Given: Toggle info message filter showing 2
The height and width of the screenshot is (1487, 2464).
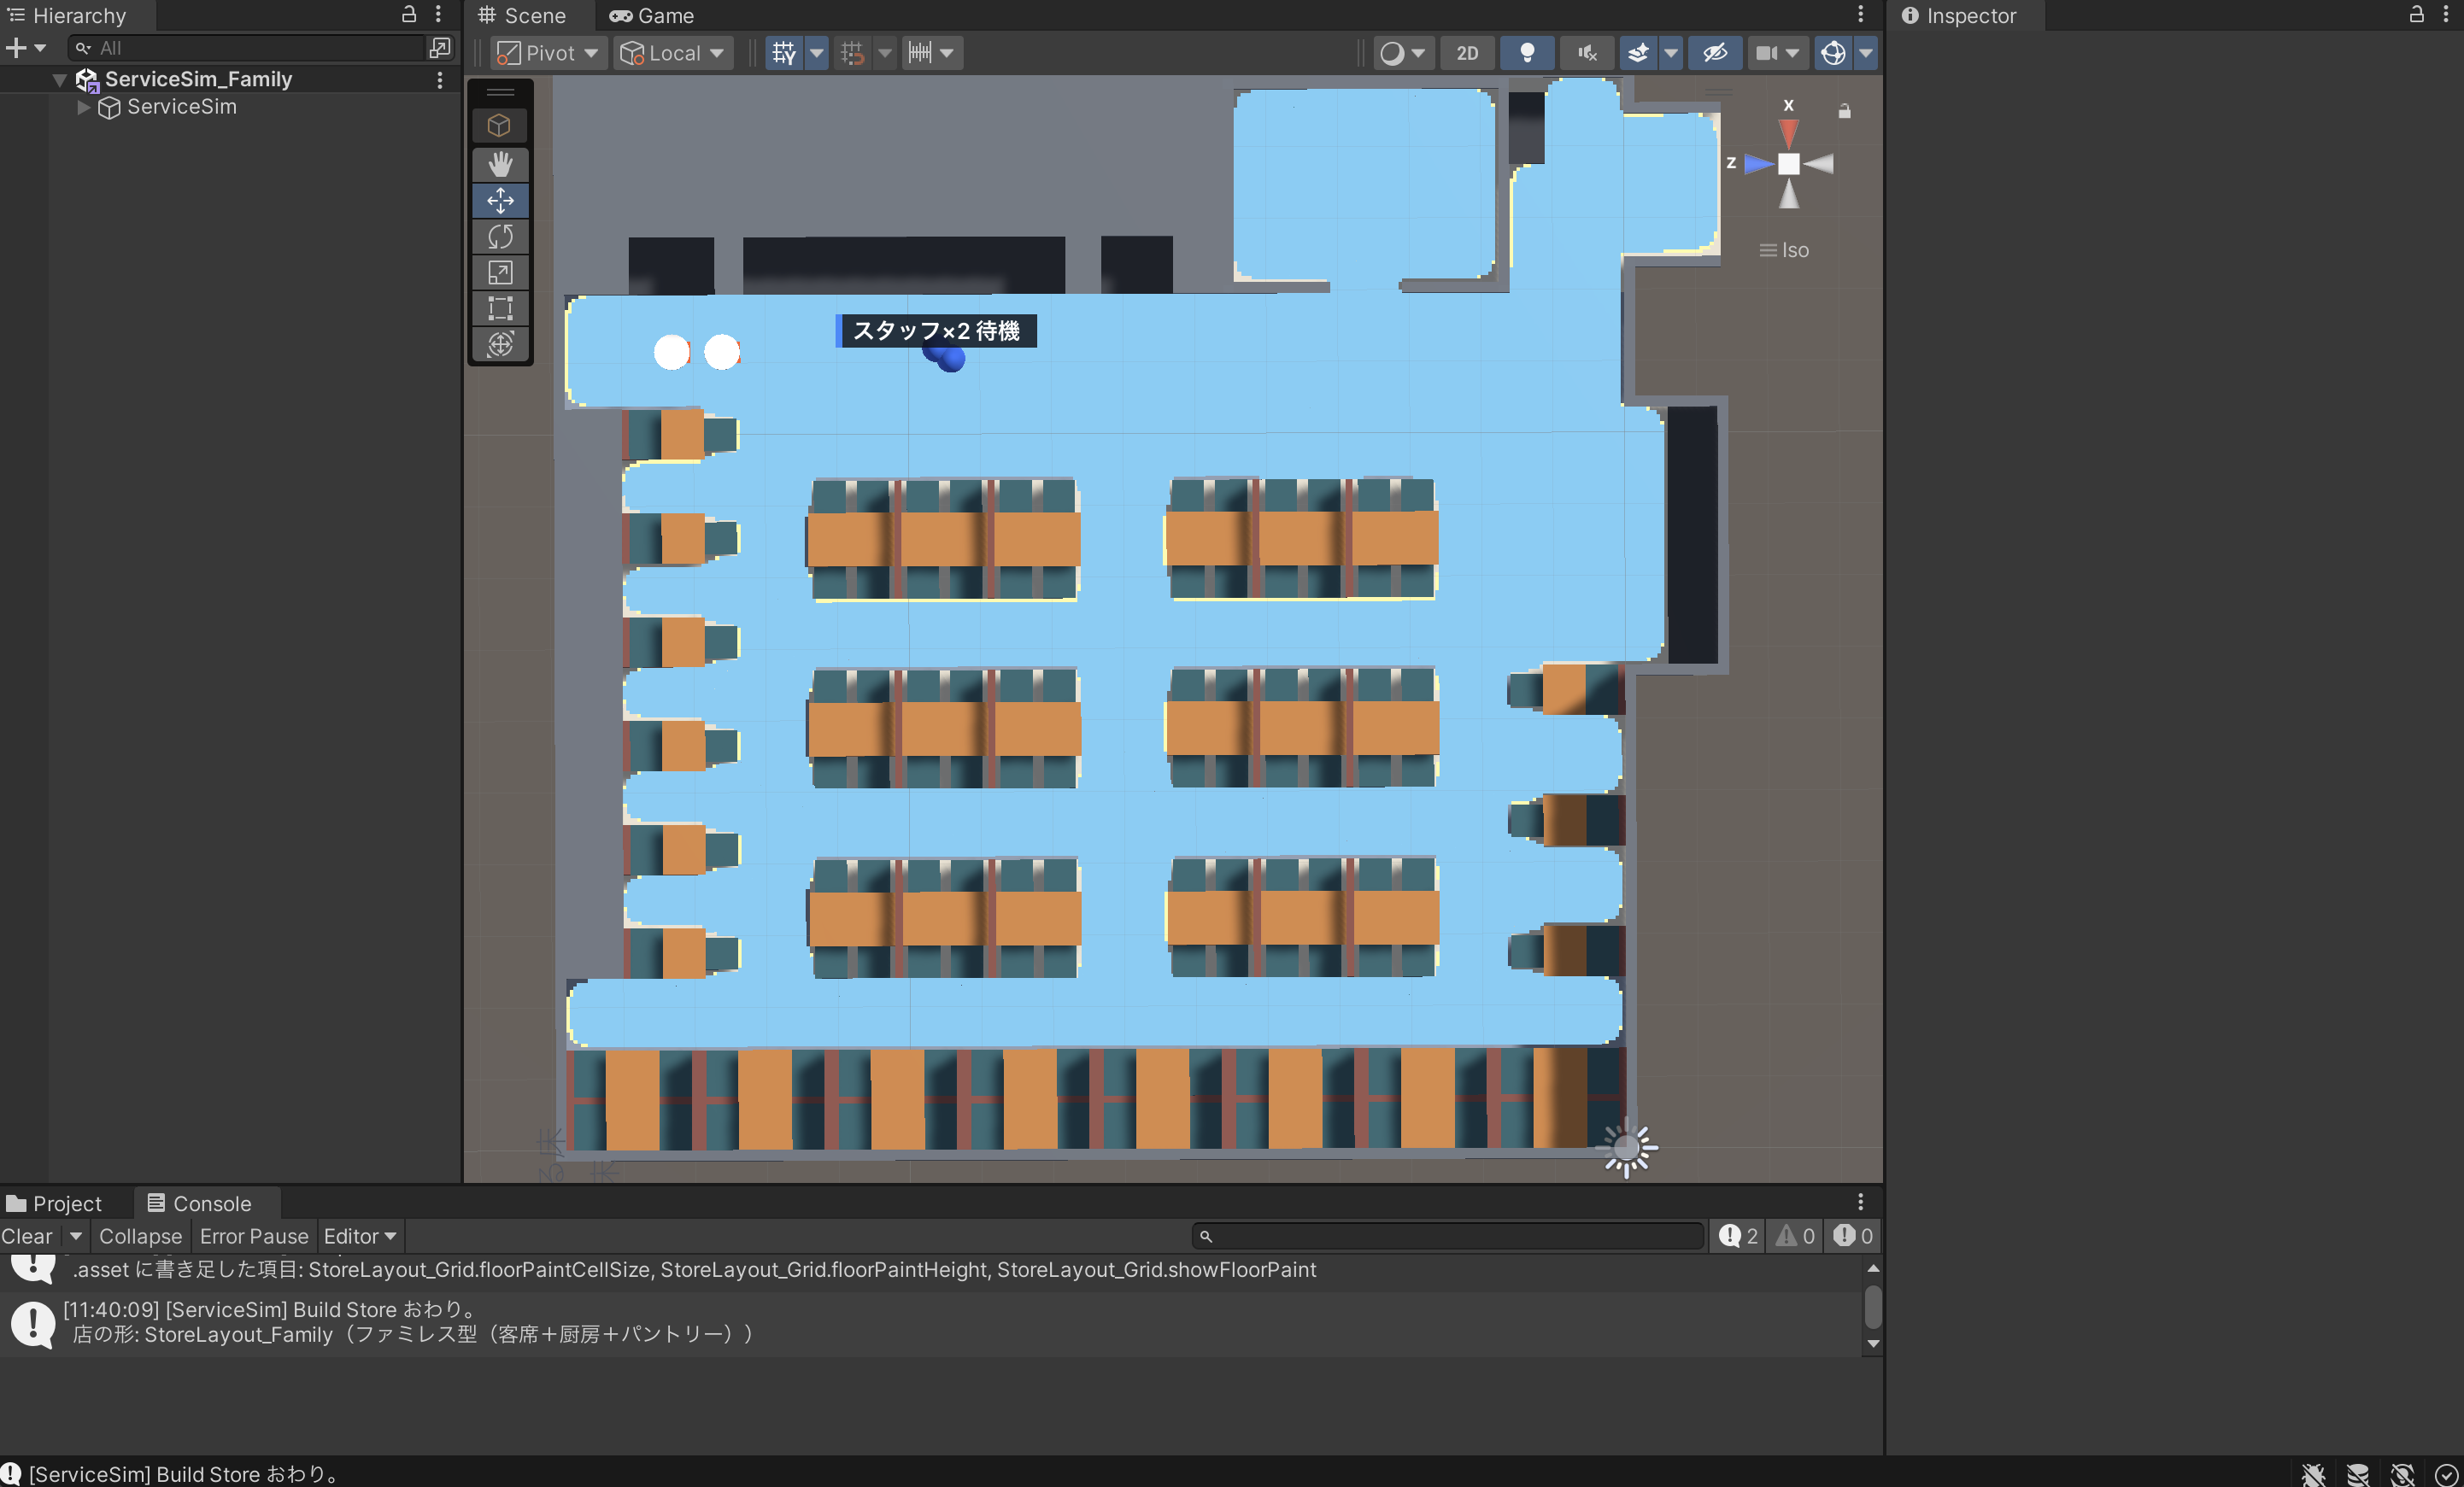Looking at the screenshot, I should pyautogui.click(x=1739, y=1236).
